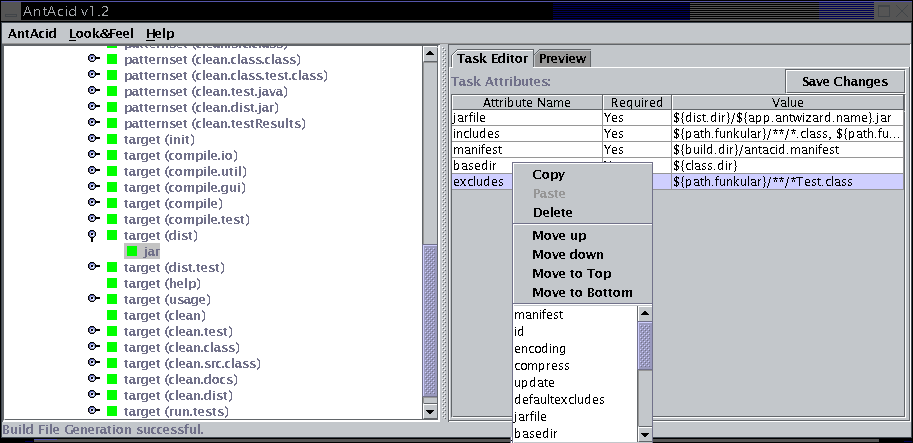Click the green icon beside target (init)
This screenshot has height=443, width=913.
point(112,140)
